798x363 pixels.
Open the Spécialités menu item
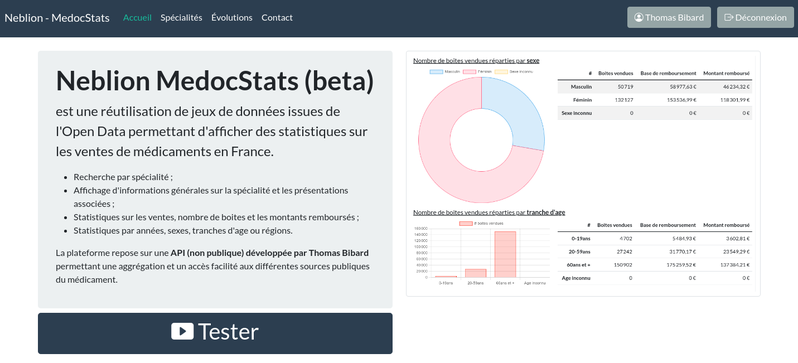[x=181, y=18]
